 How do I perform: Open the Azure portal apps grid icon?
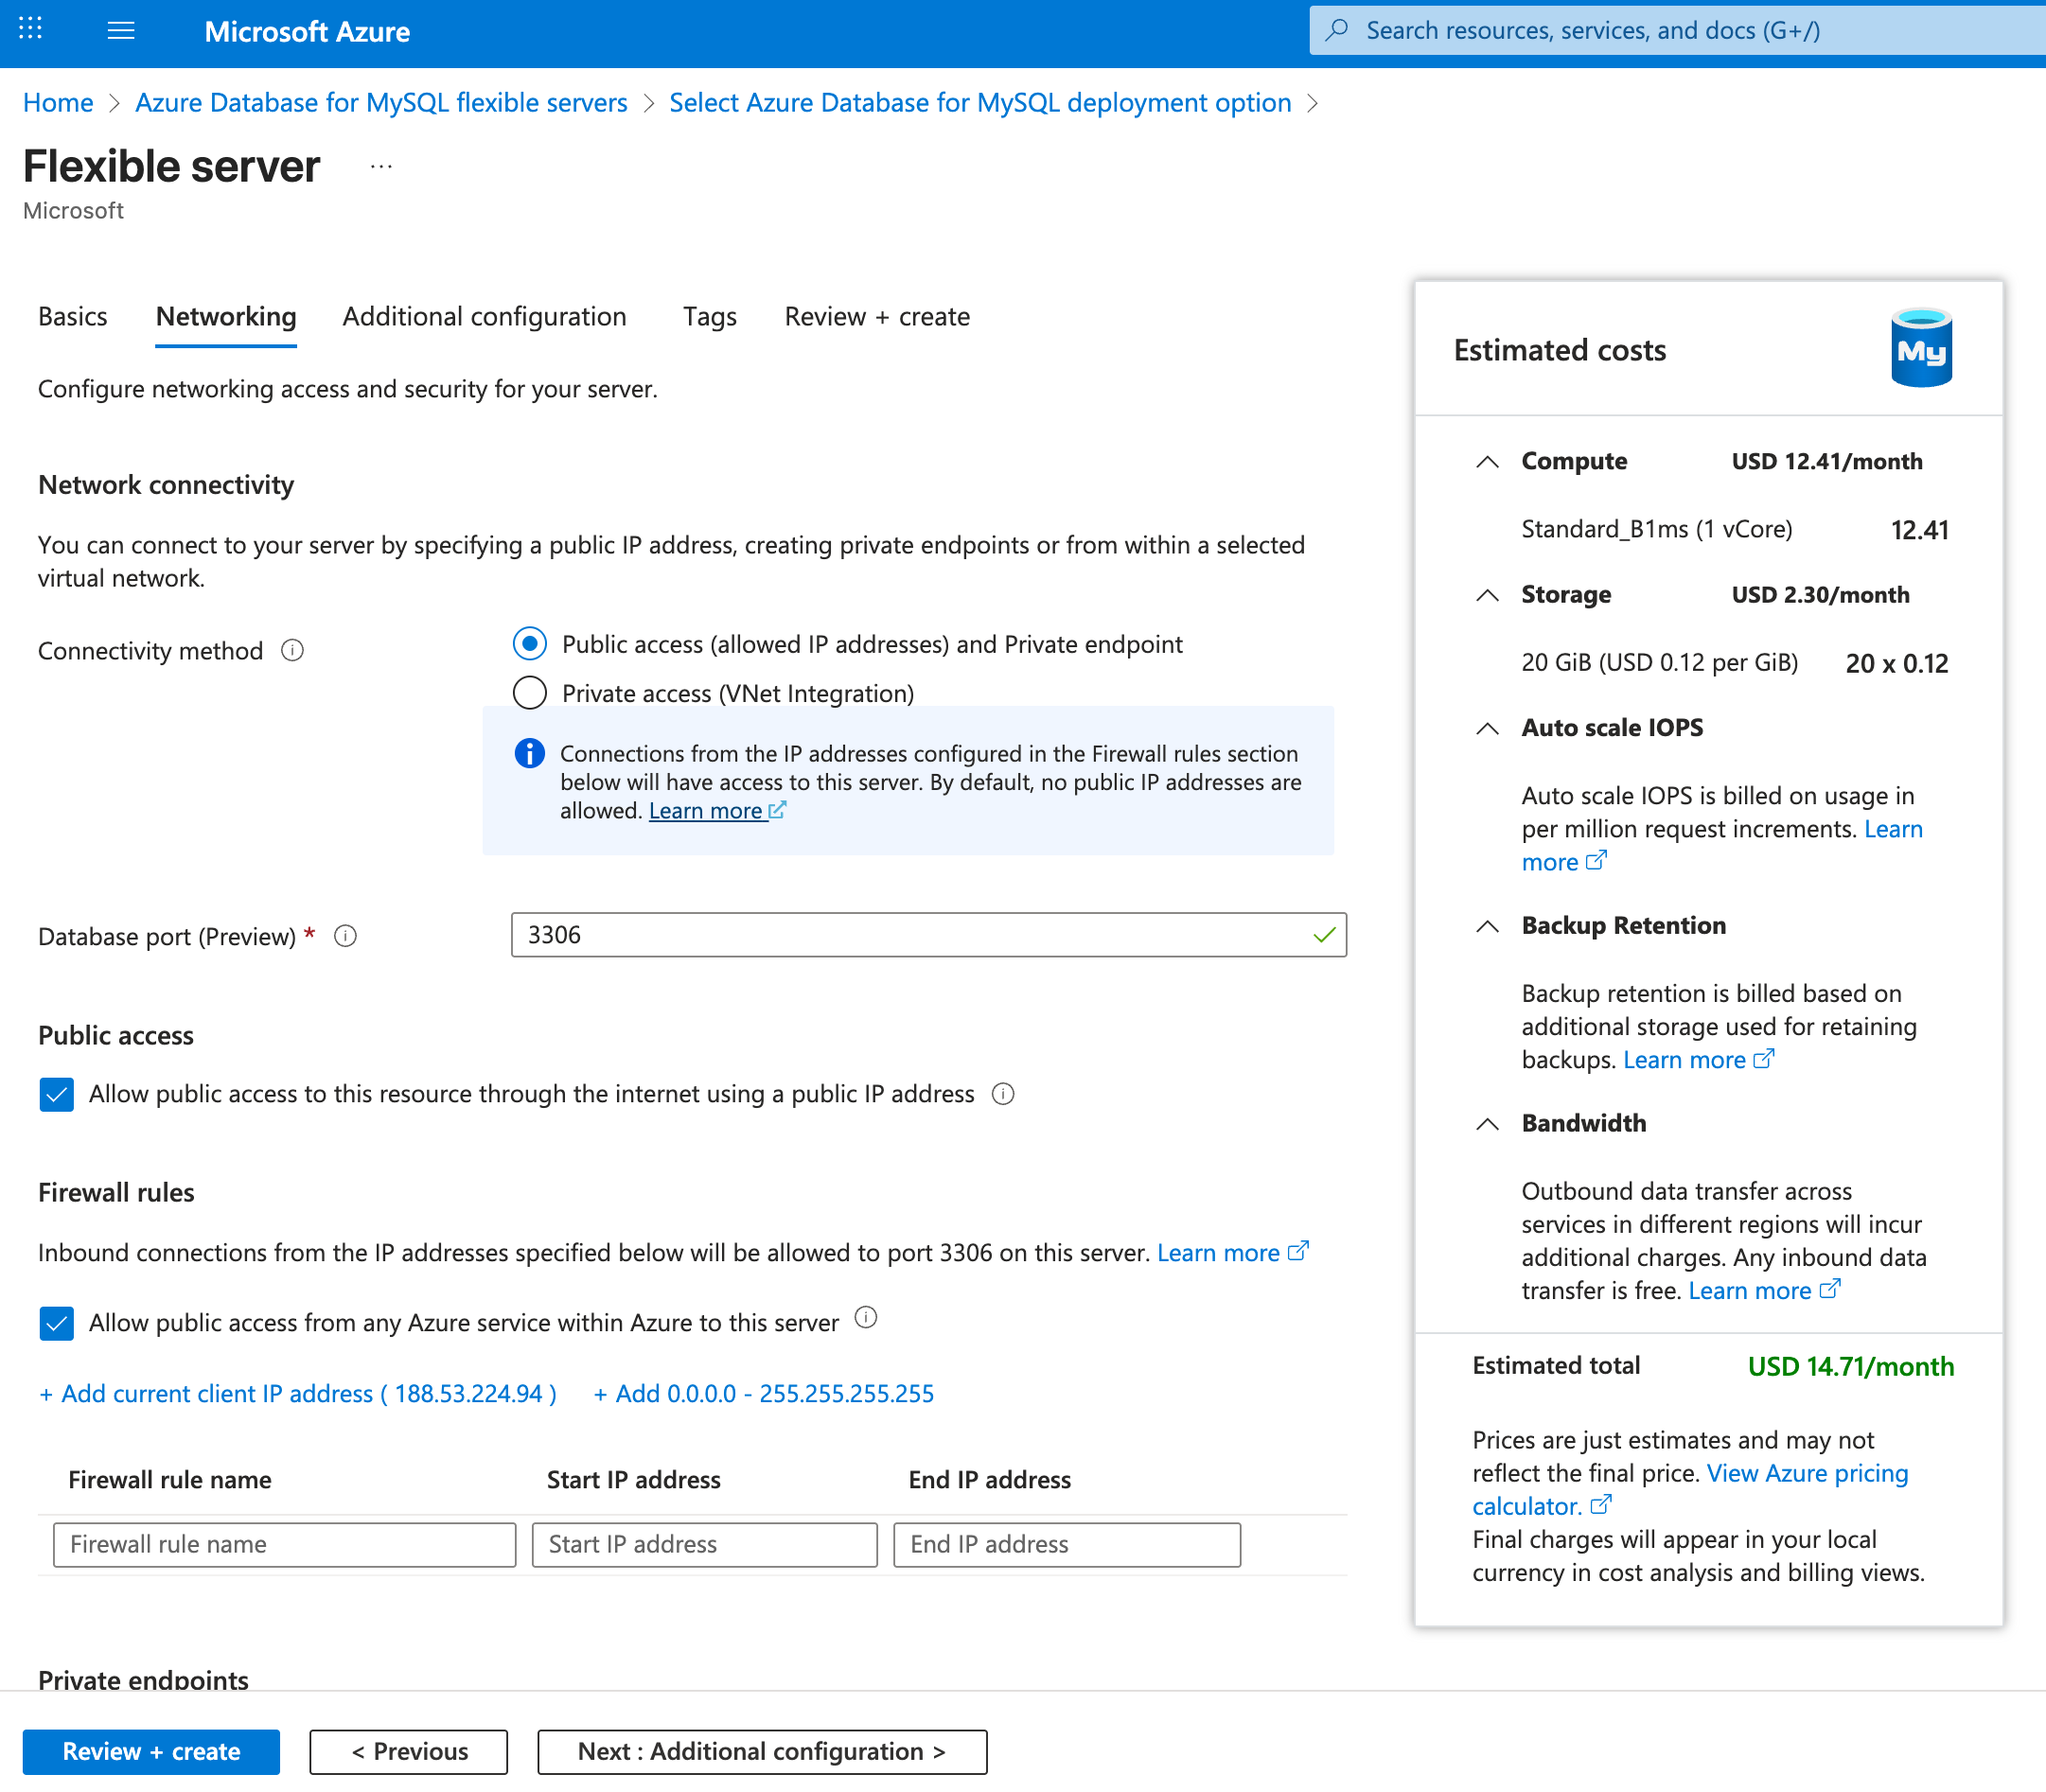tap(30, 30)
